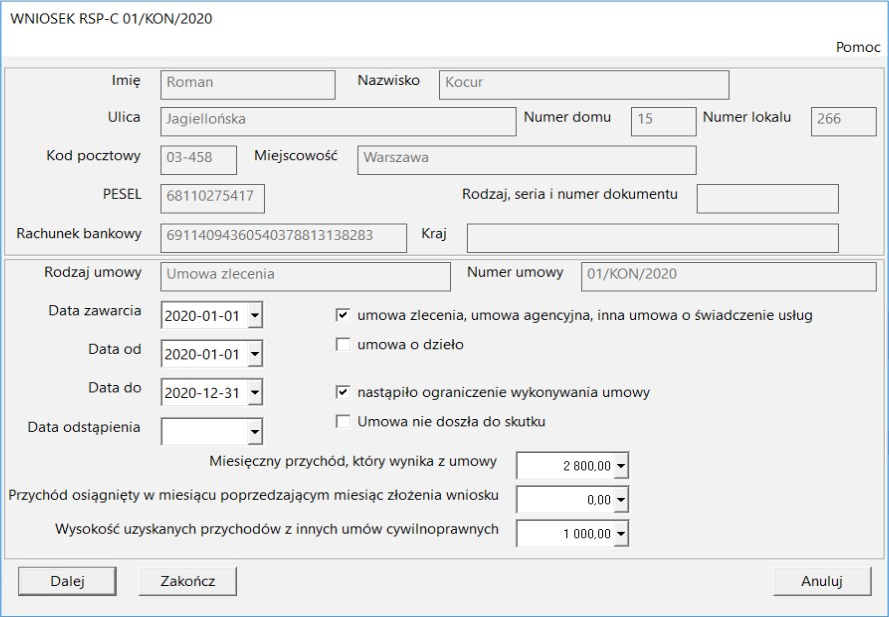Focus the document type, series and number field
This screenshot has width=889, height=617.
[x=767, y=199]
